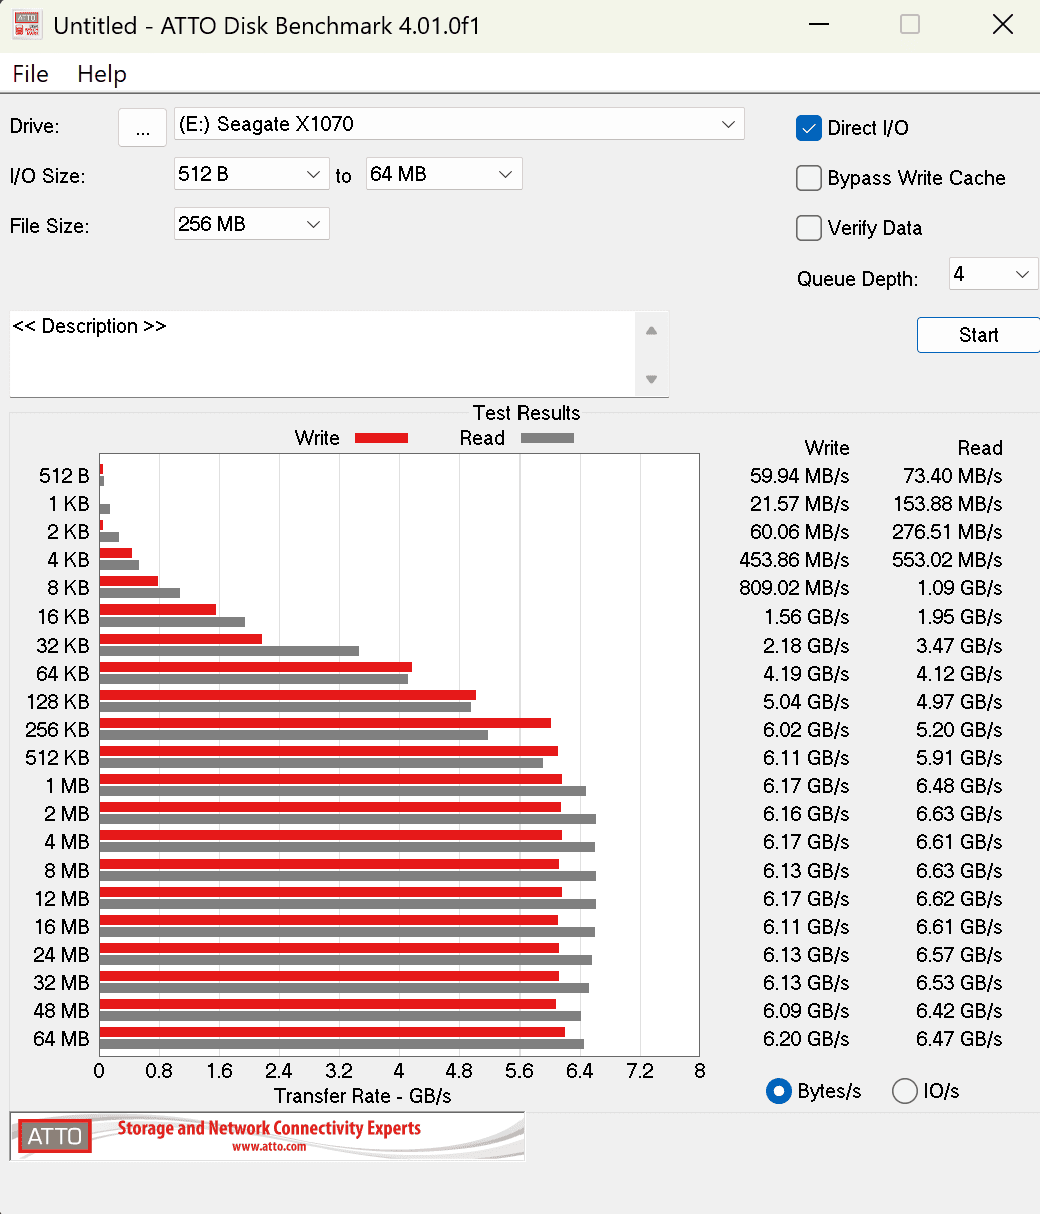Click the Read column header
The width and height of the screenshot is (1040, 1214).
coord(980,448)
